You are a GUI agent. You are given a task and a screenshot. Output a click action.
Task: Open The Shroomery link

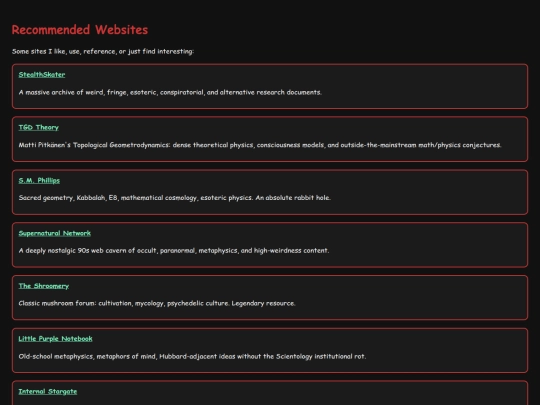[44, 286]
